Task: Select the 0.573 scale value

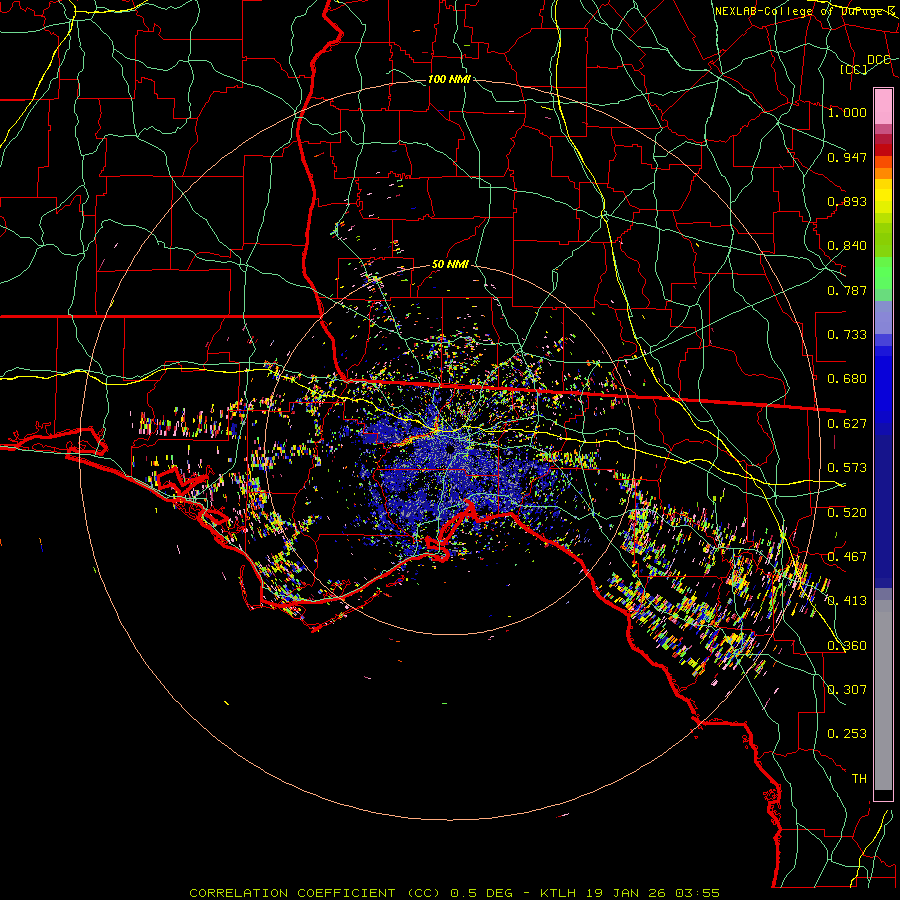Action: [847, 468]
